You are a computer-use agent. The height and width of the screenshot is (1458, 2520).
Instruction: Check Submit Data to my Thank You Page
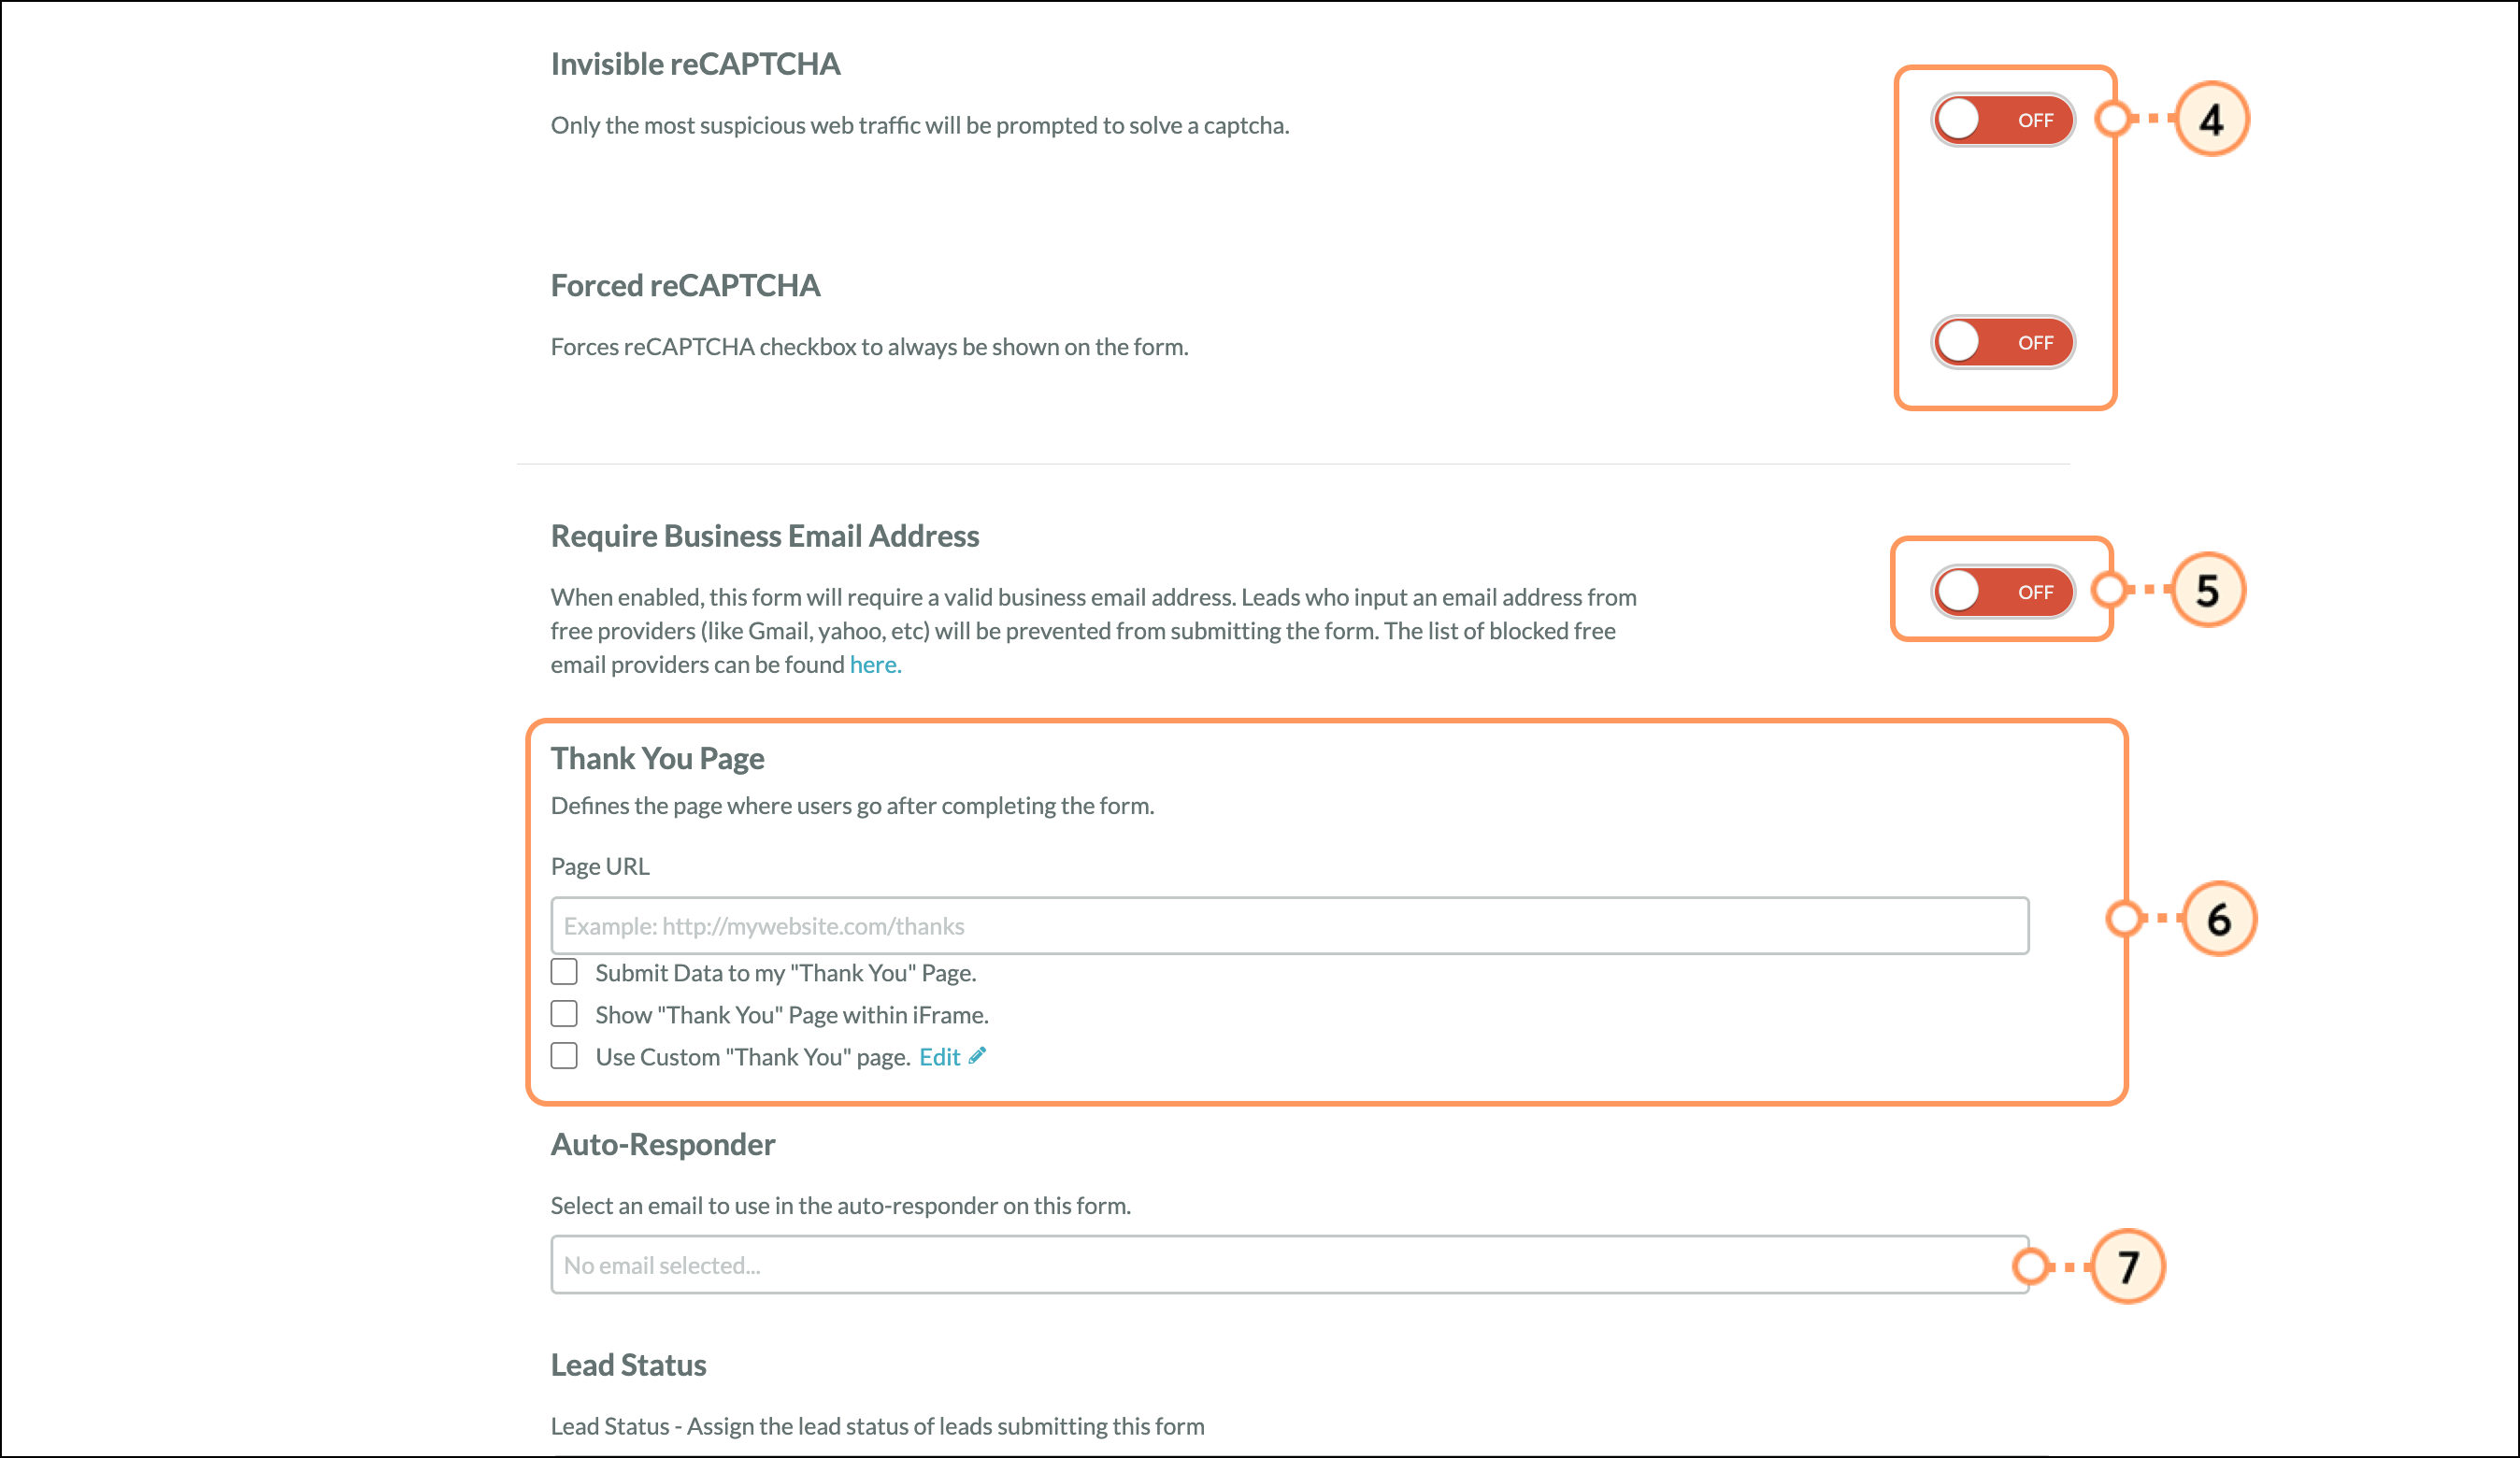564,972
